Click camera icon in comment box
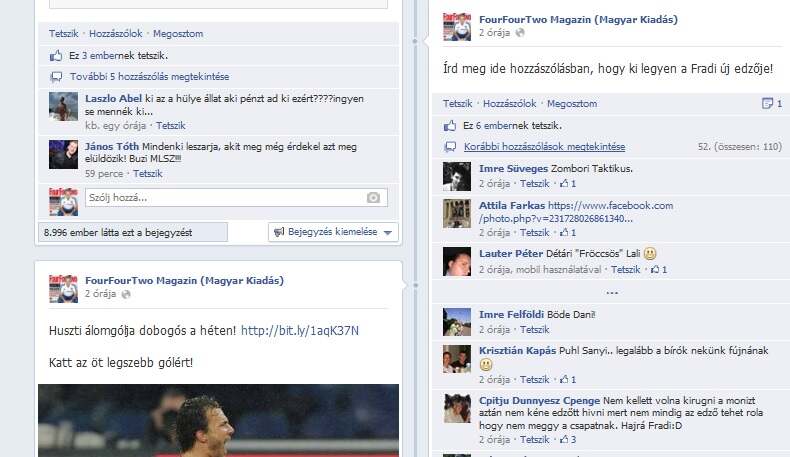Viewport: 790px width, 457px height. (373, 198)
